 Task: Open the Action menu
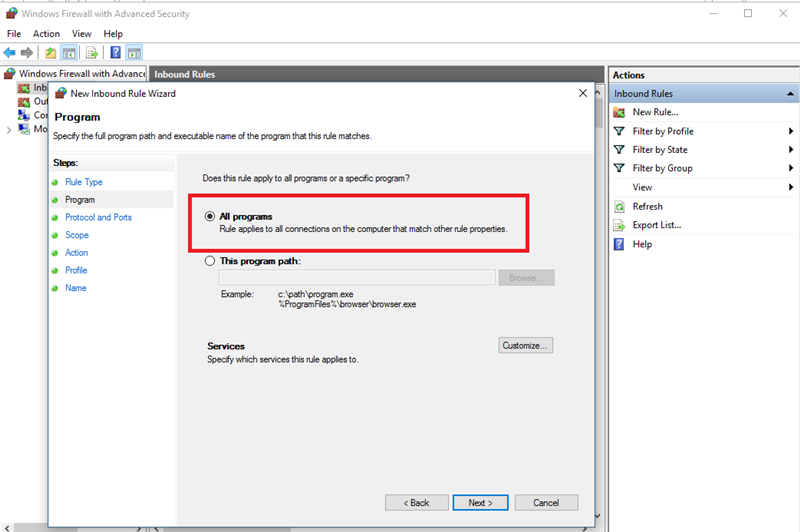click(46, 34)
